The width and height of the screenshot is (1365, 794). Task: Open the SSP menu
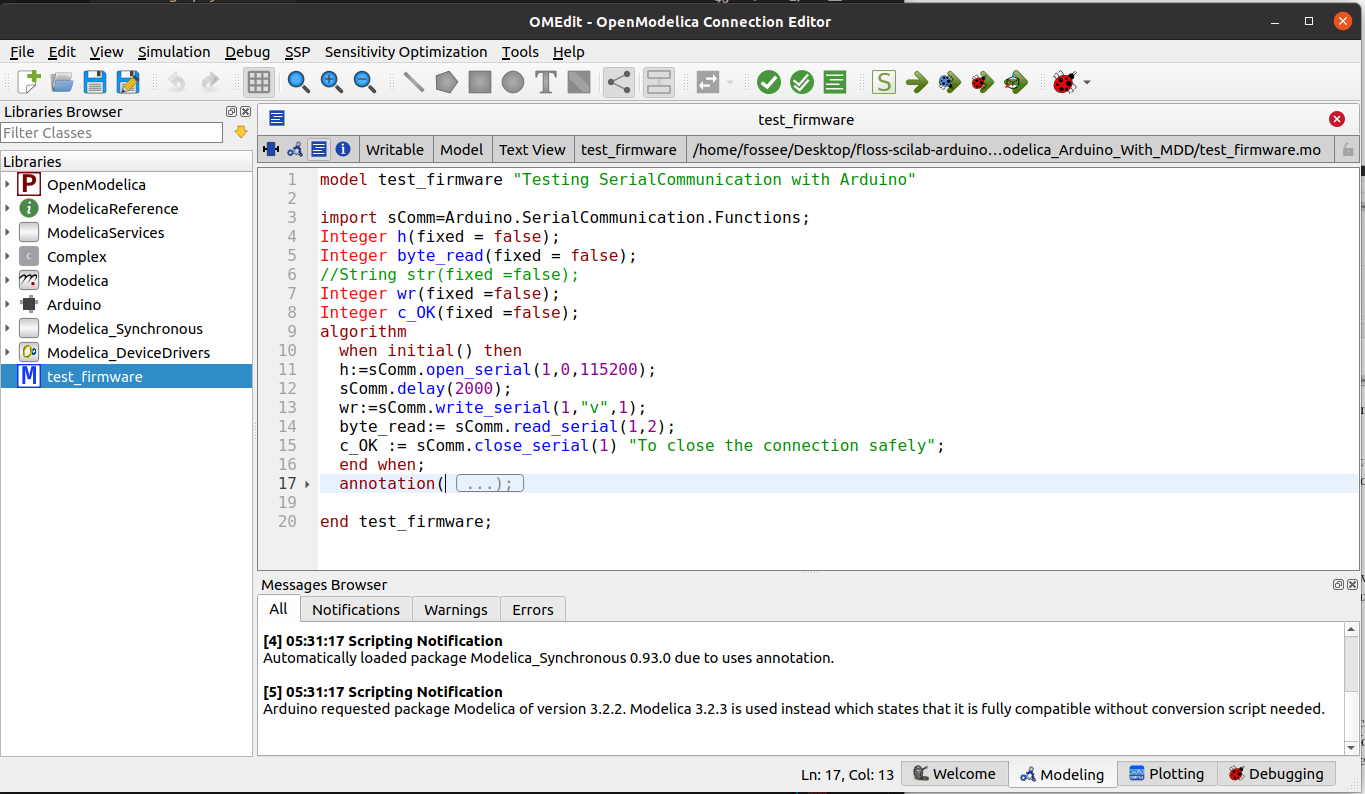(297, 52)
